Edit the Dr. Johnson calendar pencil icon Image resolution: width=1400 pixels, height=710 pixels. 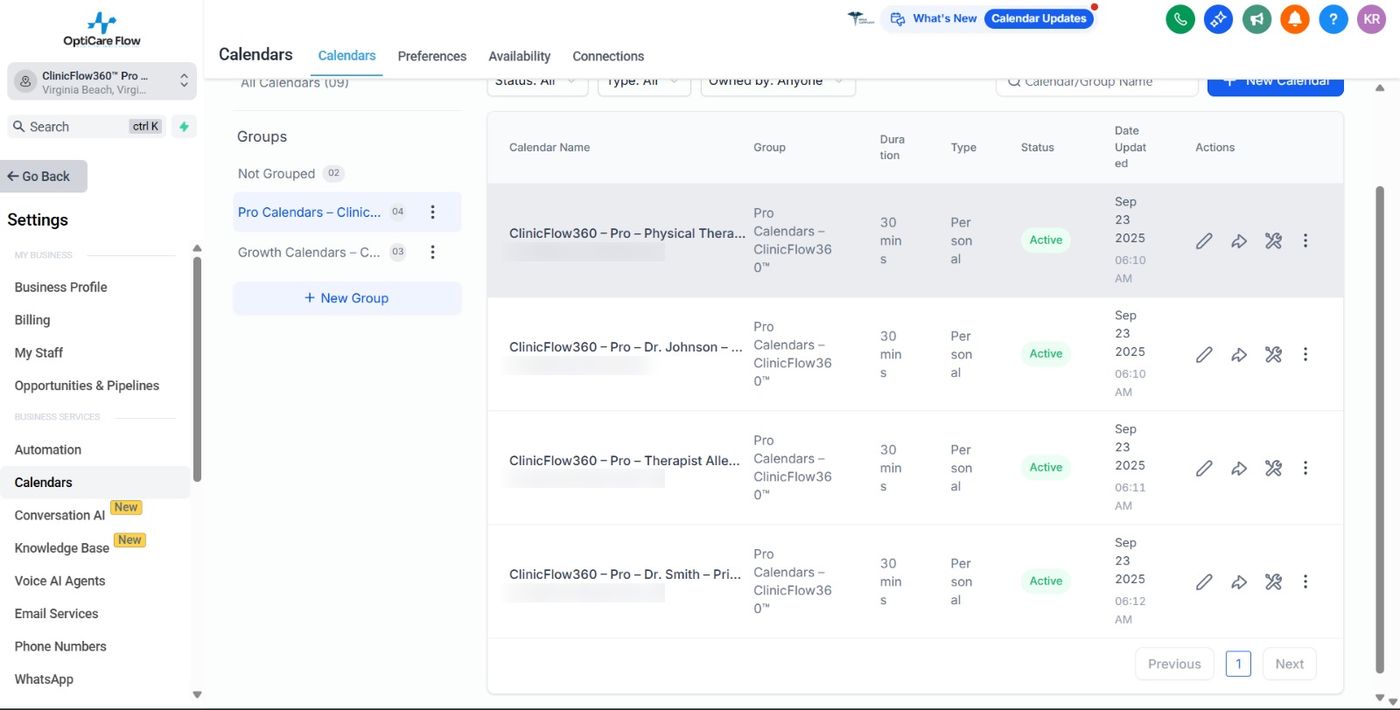(1204, 354)
